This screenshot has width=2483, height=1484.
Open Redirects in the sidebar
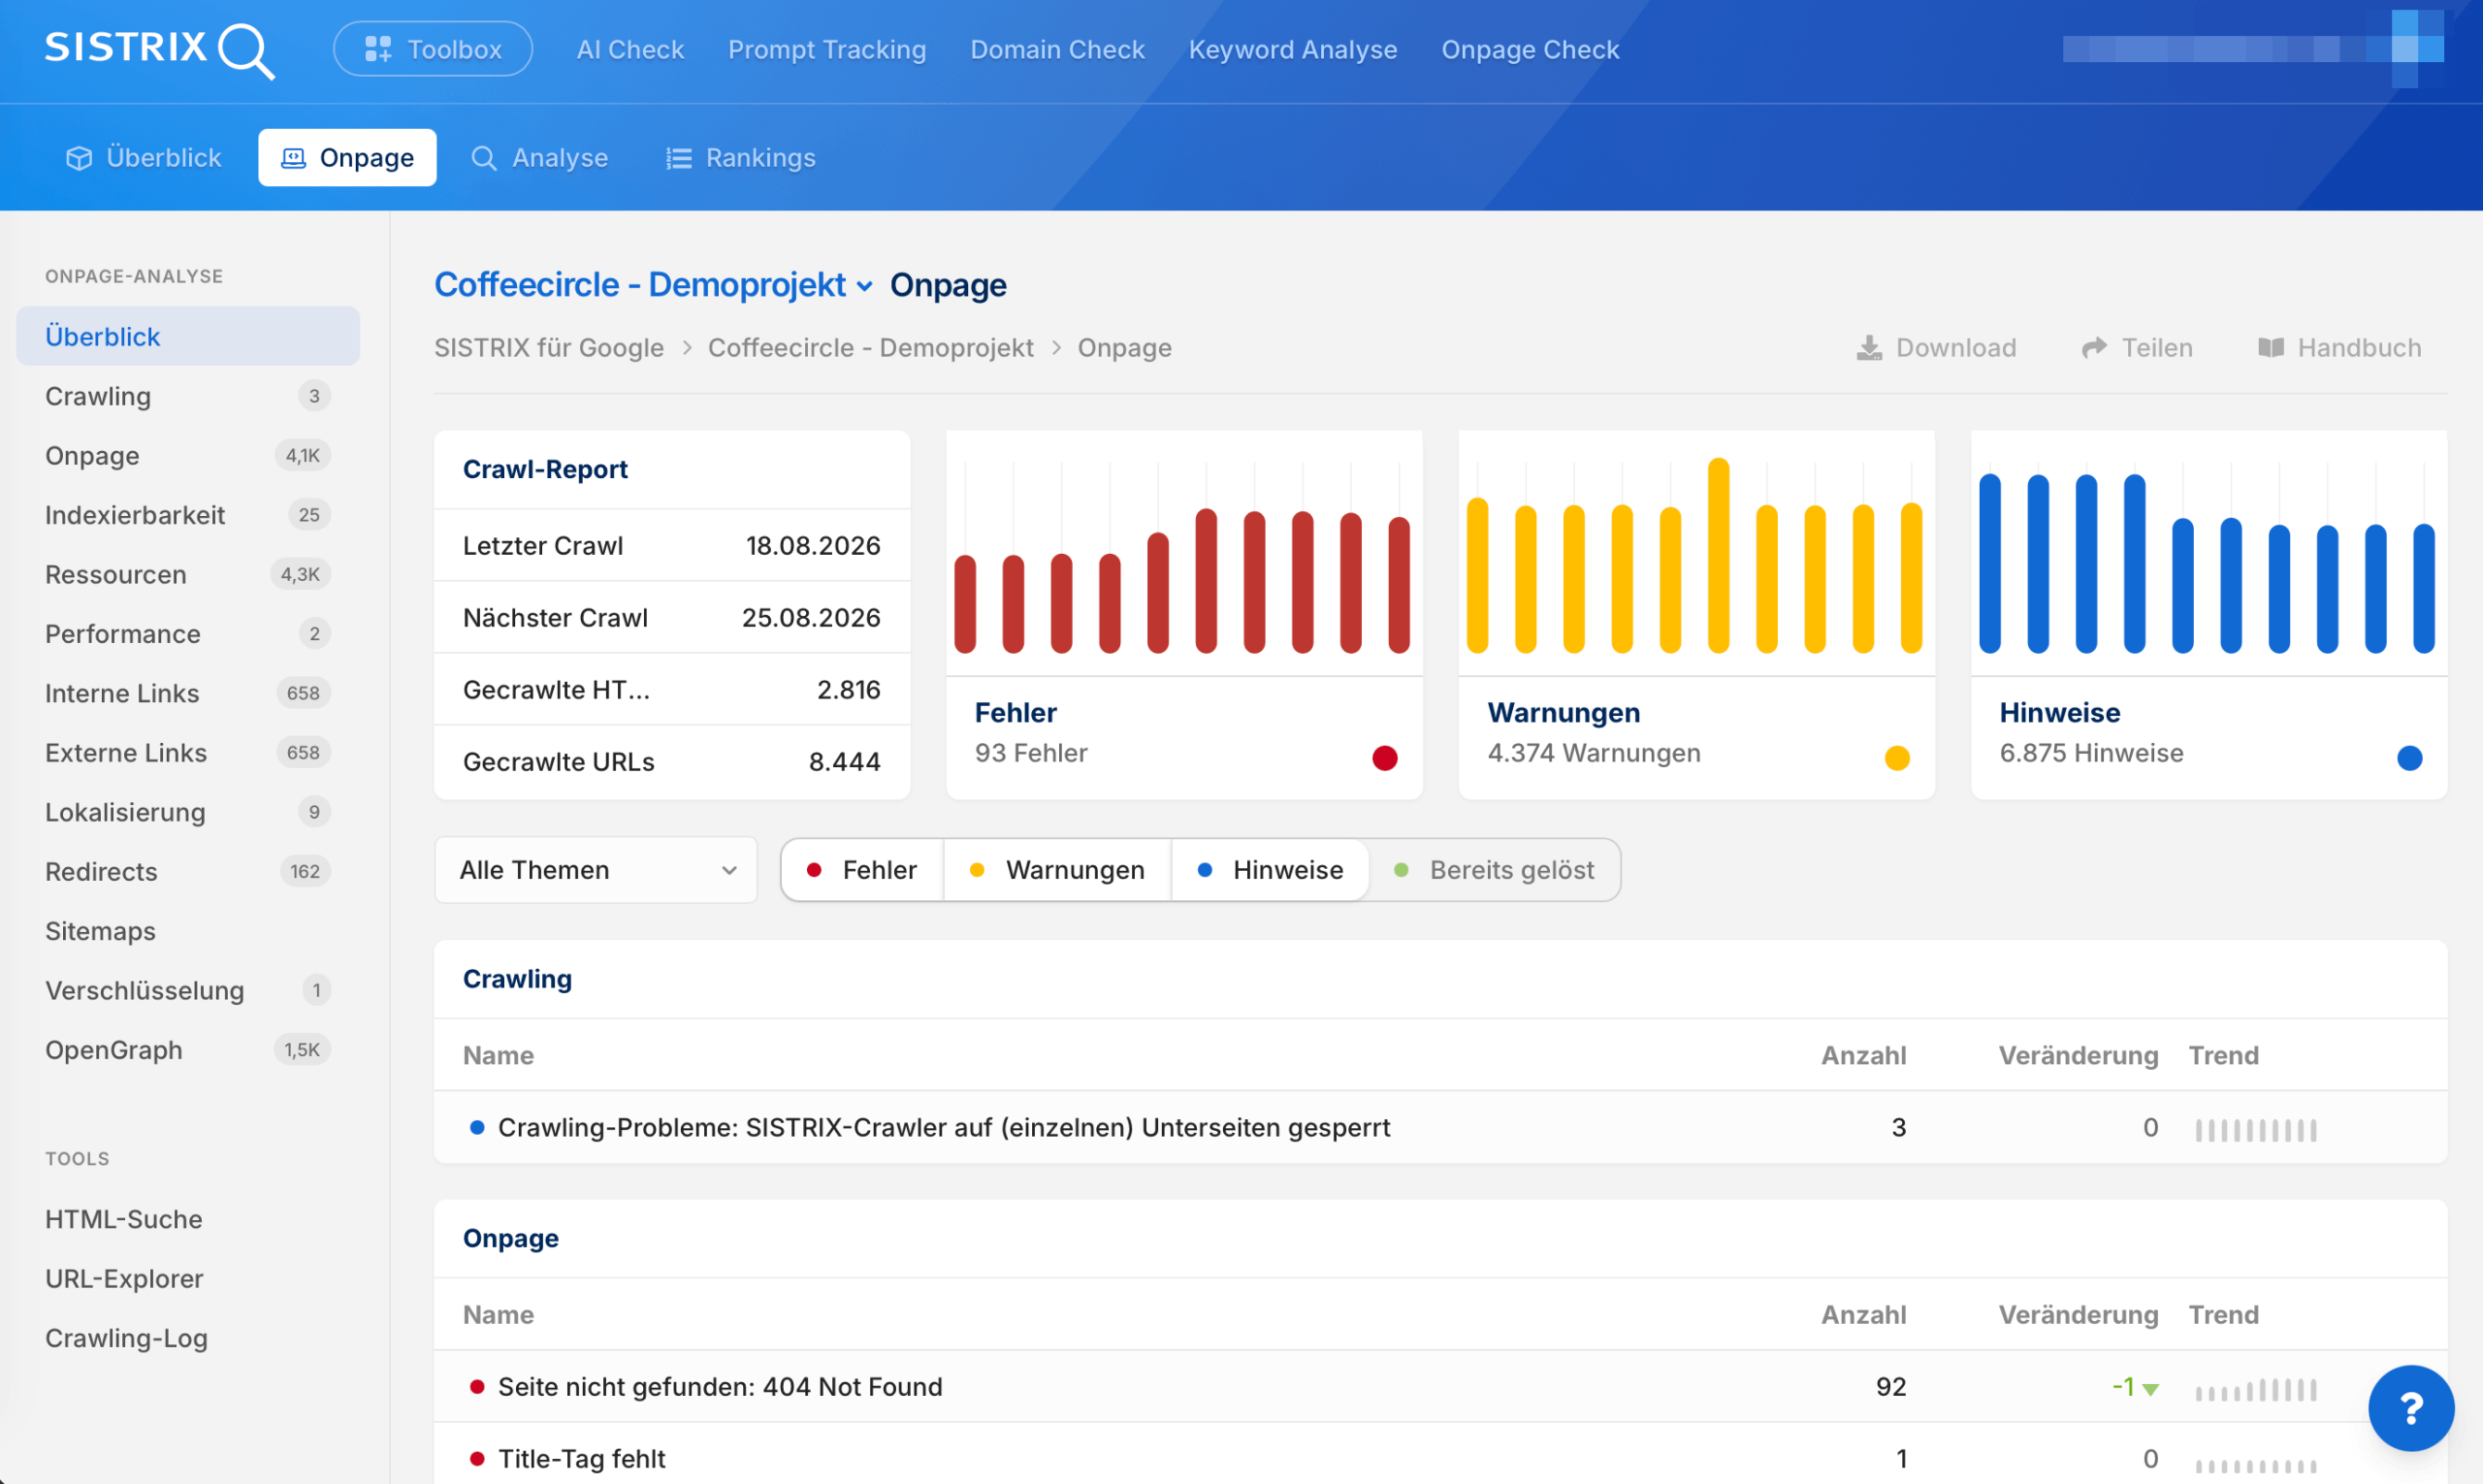point(188,872)
